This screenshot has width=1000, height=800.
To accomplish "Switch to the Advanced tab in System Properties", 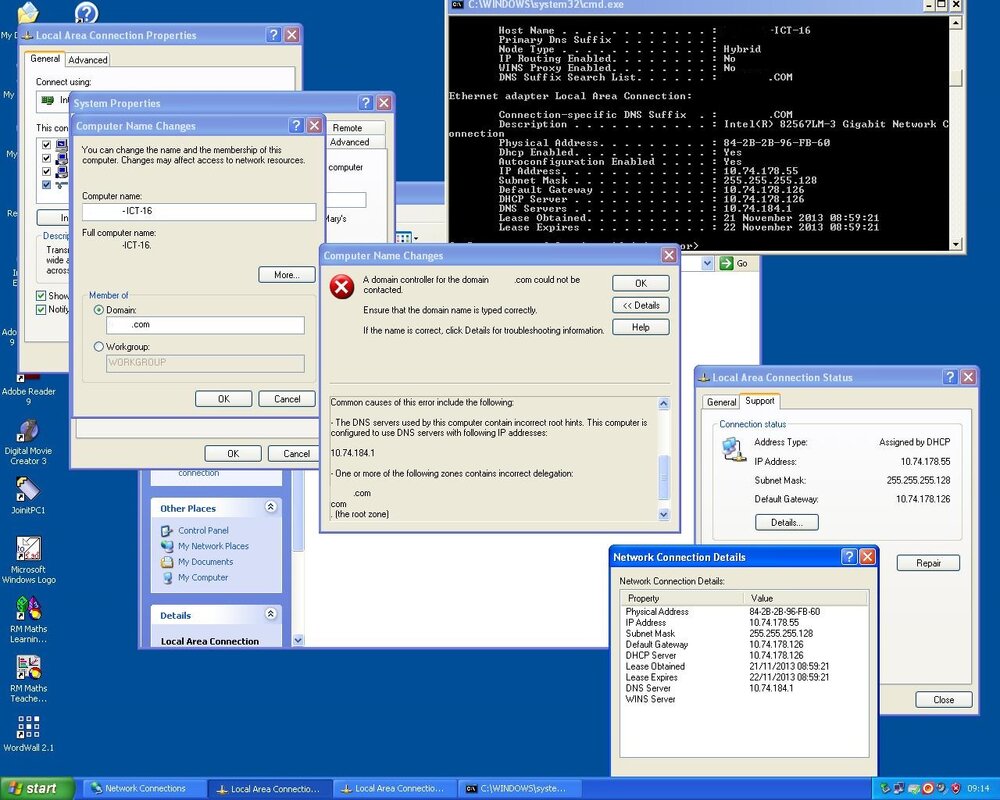I will pos(349,142).
